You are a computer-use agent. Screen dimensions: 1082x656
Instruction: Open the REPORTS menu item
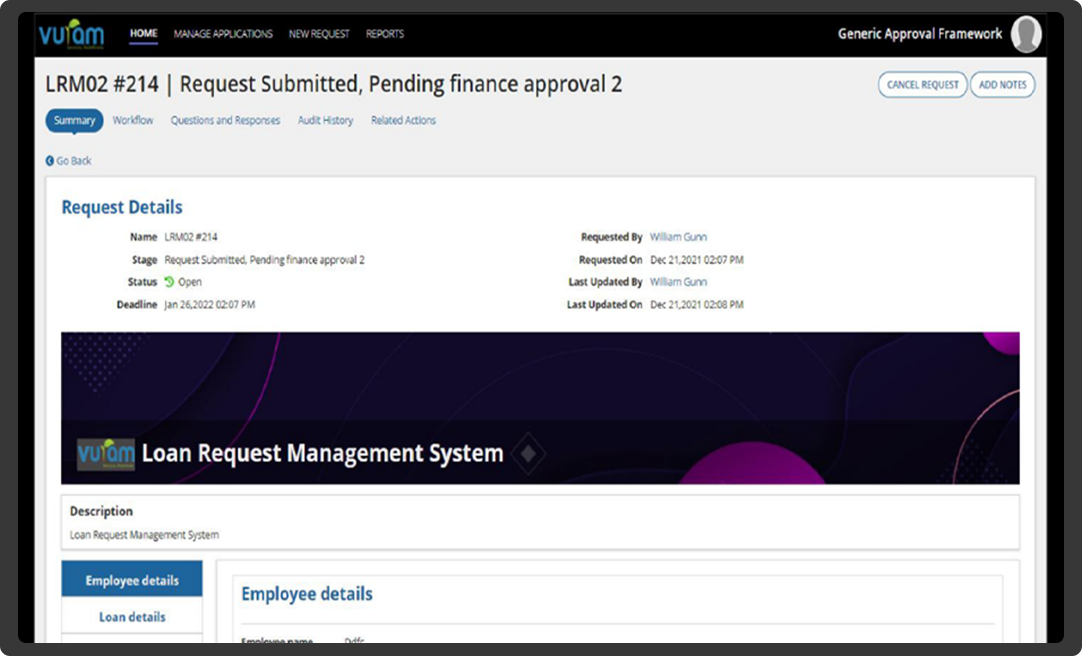pyautogui.click(x=384, y=34)
